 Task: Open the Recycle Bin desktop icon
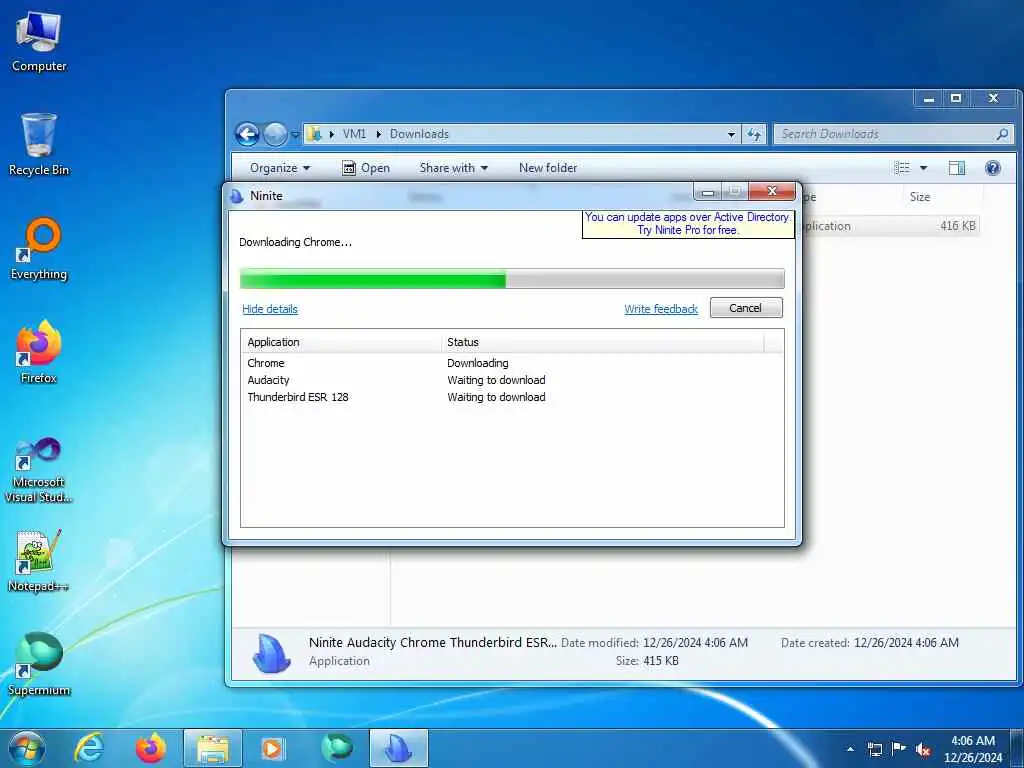tap(39, 144)
